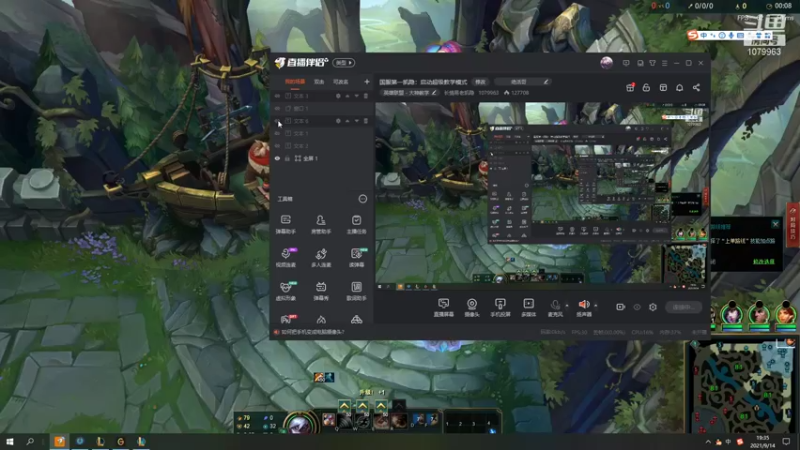The height and width of the screenshot is (450, 800).
Task: Hide the 全屏 1 source
Action: coord(278,158)
